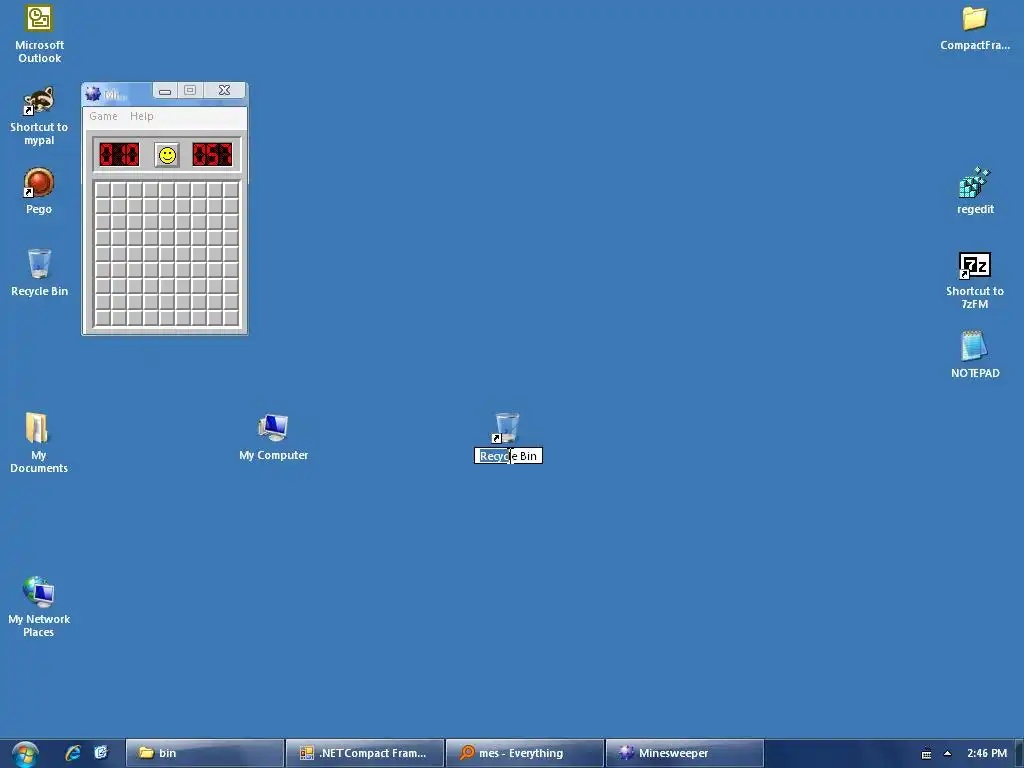This screenshot has width=1024, height=768.
Task: Click the Recycle Bin shortcut icon being renamed
Action: pyautogui.click(x=506, y=428)
